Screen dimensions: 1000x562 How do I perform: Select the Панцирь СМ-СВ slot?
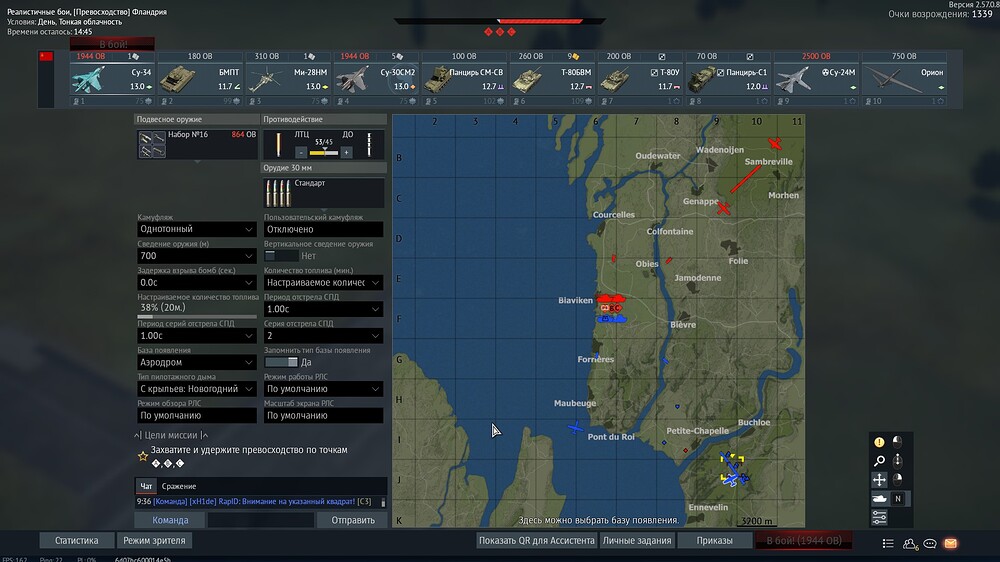click(464, 78)
